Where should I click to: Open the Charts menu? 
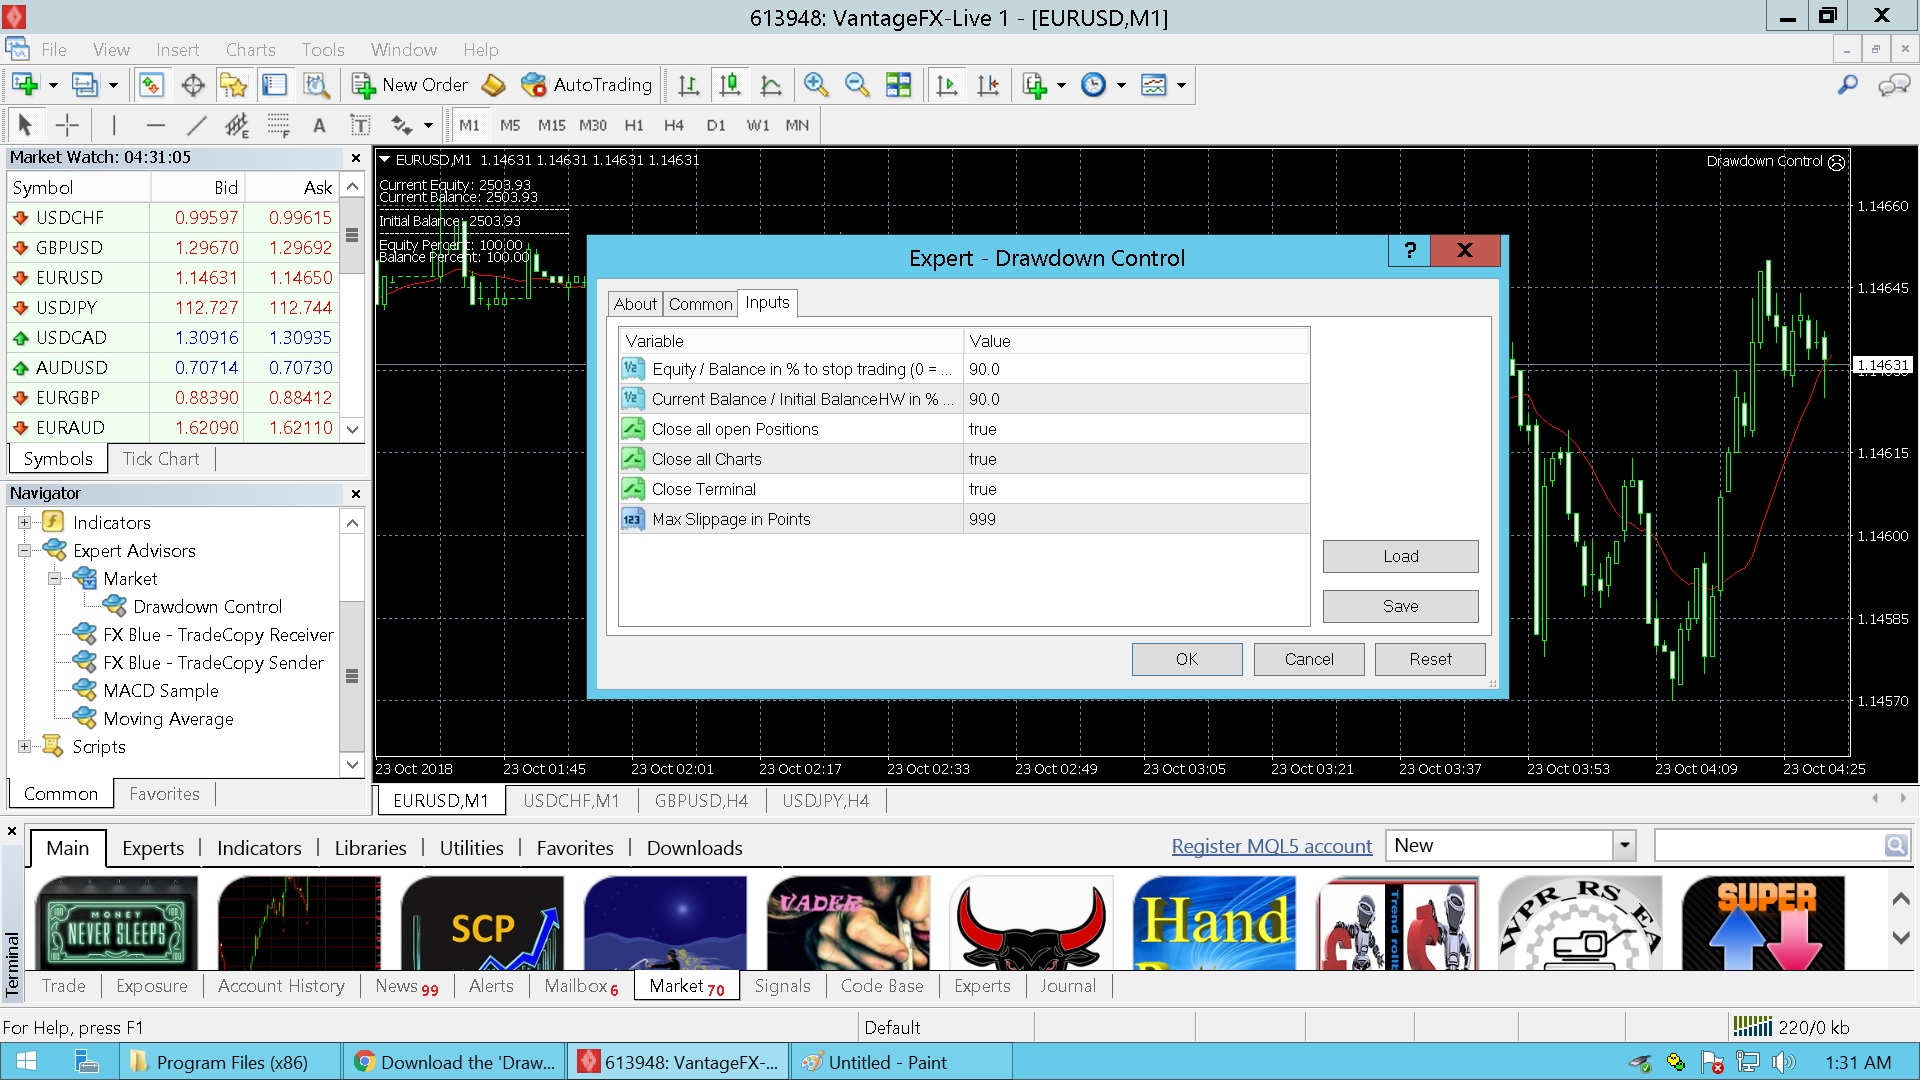[x=250, y=50]
